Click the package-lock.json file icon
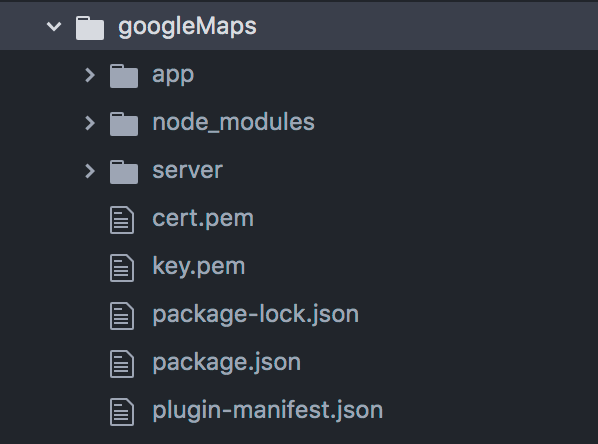Viewport: 598px width, 444px height. pyautogui.click(x=122, y=316)
